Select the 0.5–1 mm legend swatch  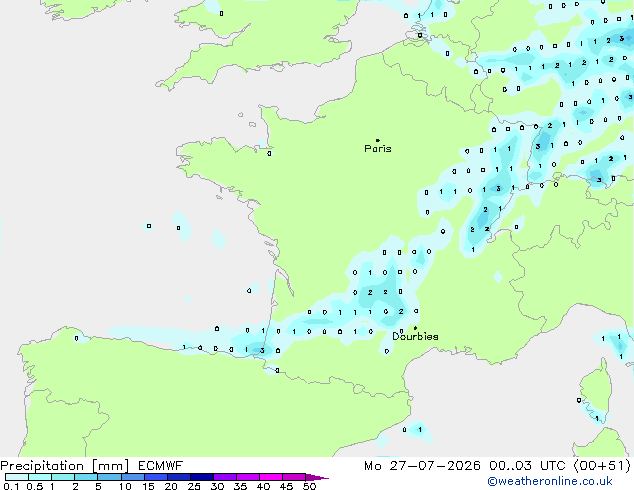pos(40,477)
